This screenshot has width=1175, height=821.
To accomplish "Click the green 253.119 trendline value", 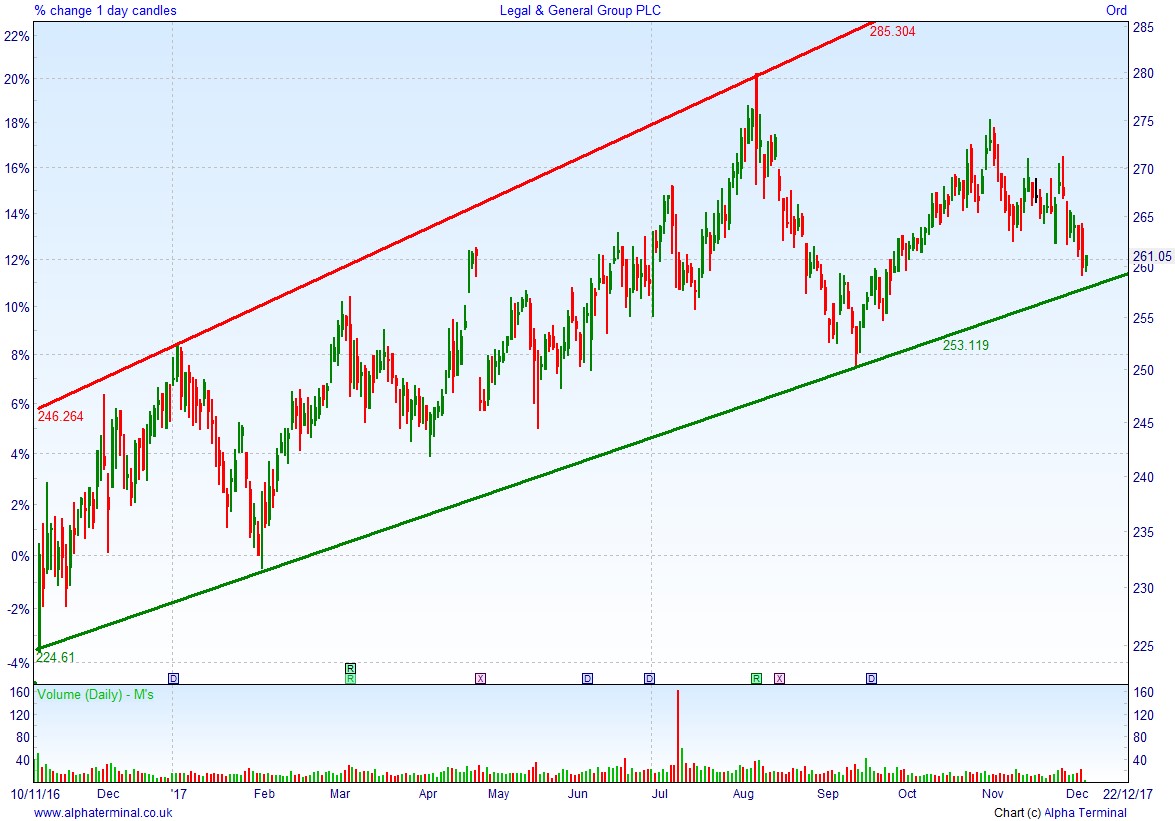I will (966, 345).
